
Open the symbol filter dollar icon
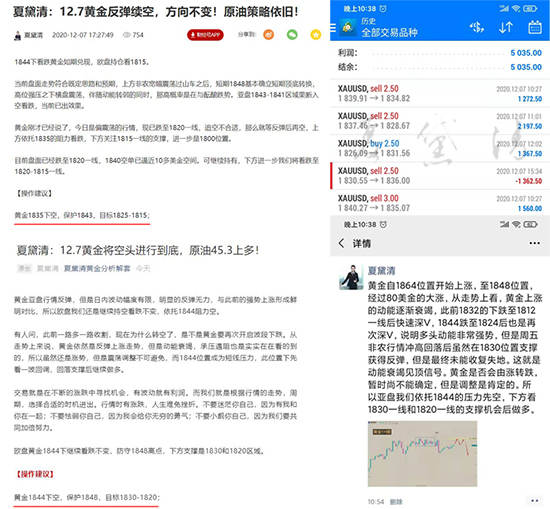coord(477,27)
